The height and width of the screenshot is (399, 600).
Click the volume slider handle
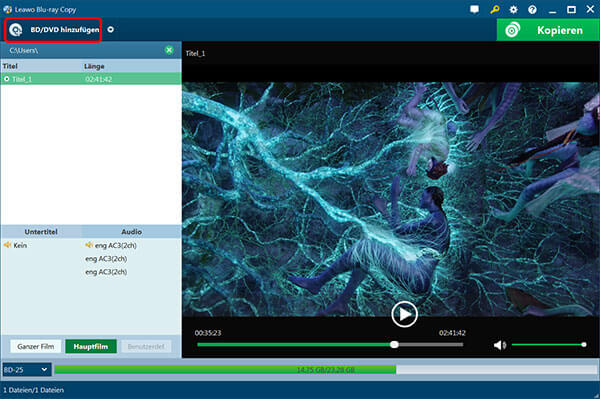(584, 345)
